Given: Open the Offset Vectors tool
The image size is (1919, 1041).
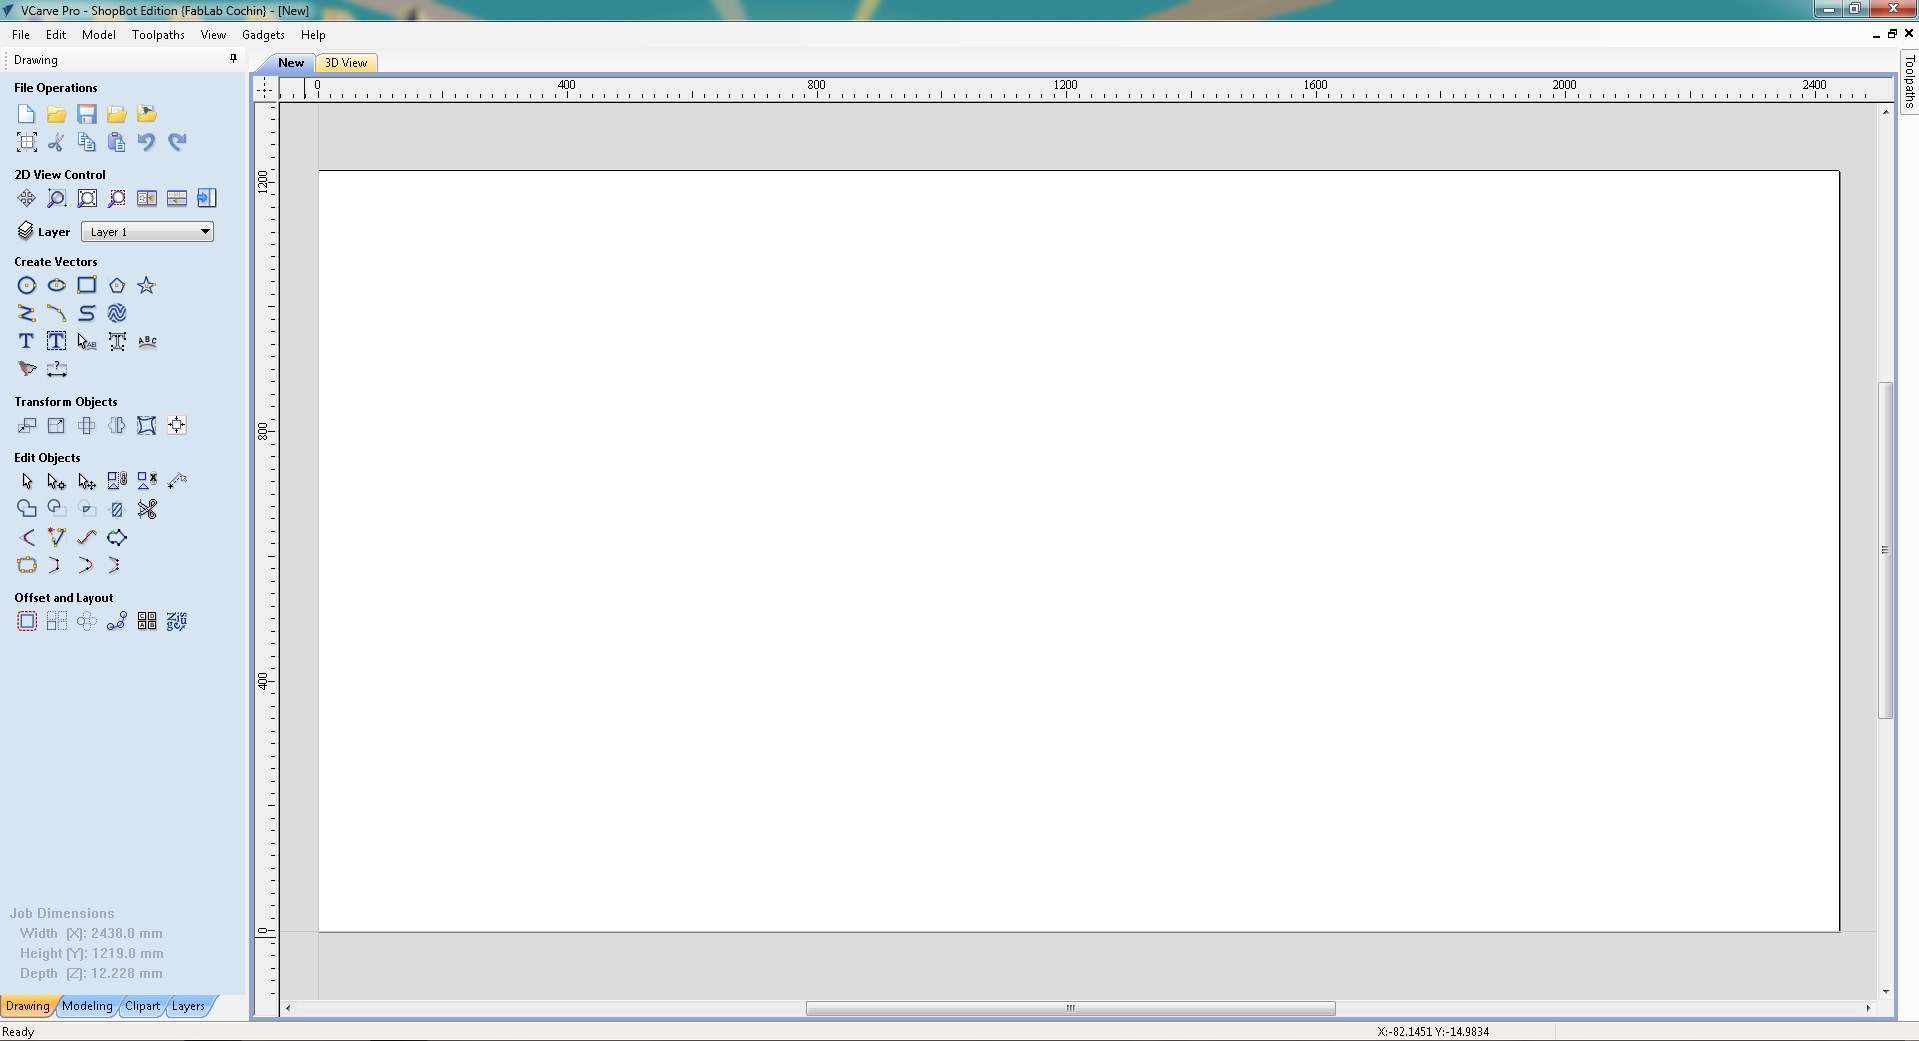Looking at the screenshot, I should tap(27, 620).
